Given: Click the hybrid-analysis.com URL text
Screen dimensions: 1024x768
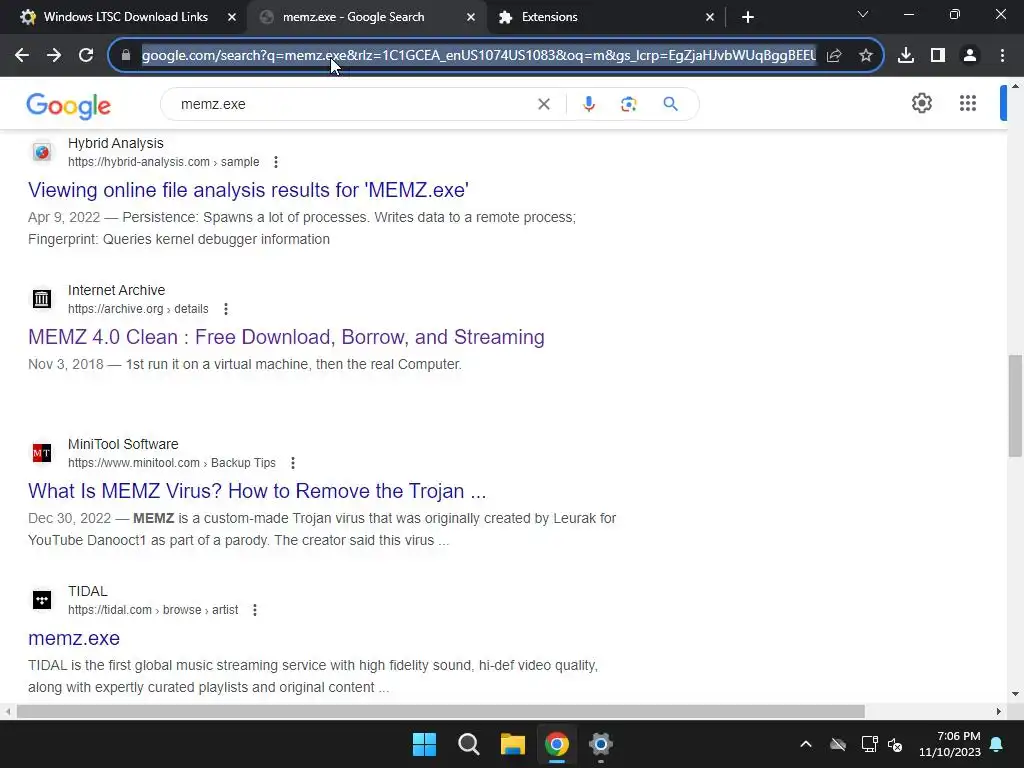Looking at the screenshot, I should (x=163, y=162).
